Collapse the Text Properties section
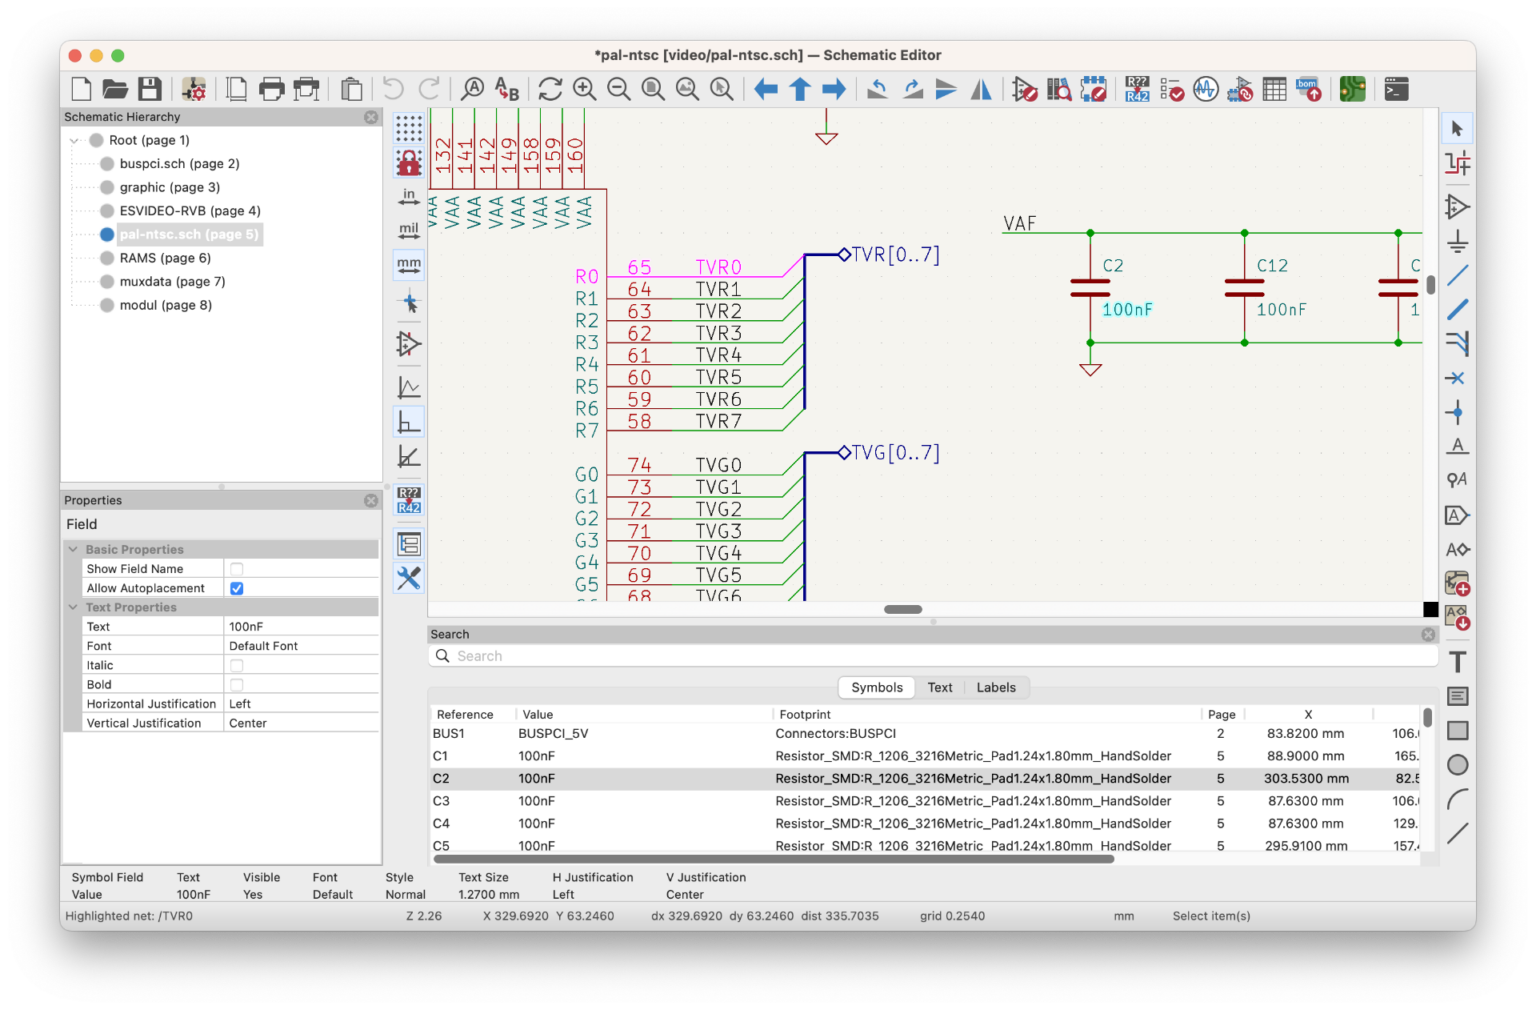The height and width of the screenshot is (1010, 1536). 72,607
